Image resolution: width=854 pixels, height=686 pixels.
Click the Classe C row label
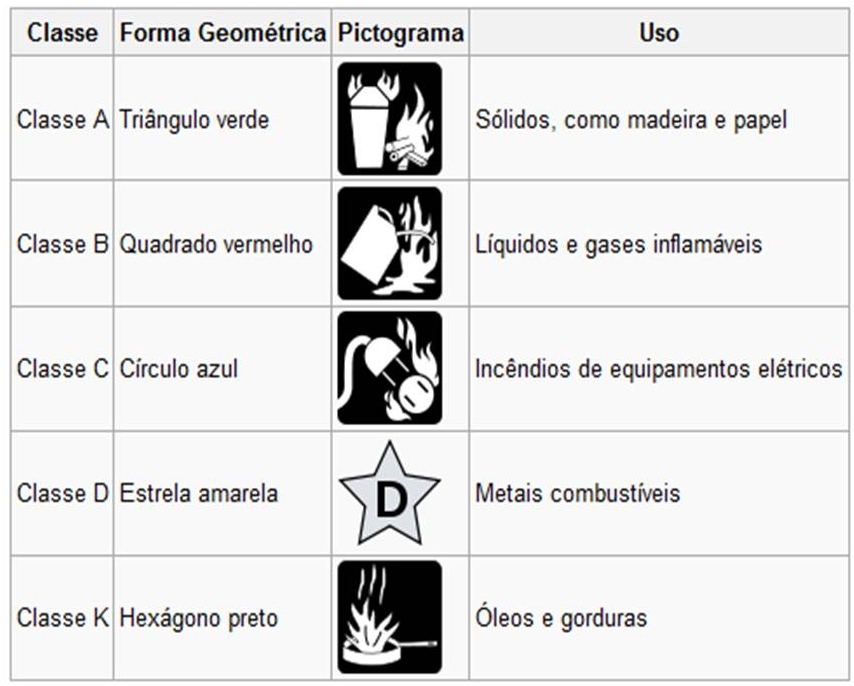click(x=63, y=369)
